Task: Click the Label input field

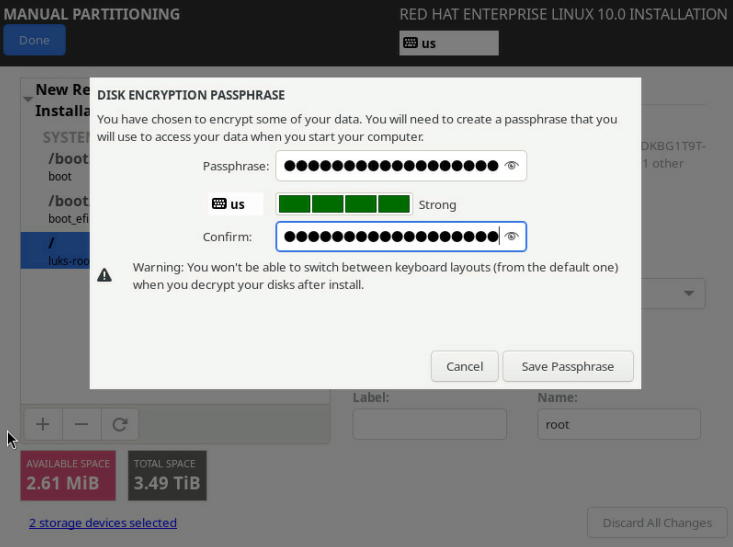Action: tap(429, 425)
